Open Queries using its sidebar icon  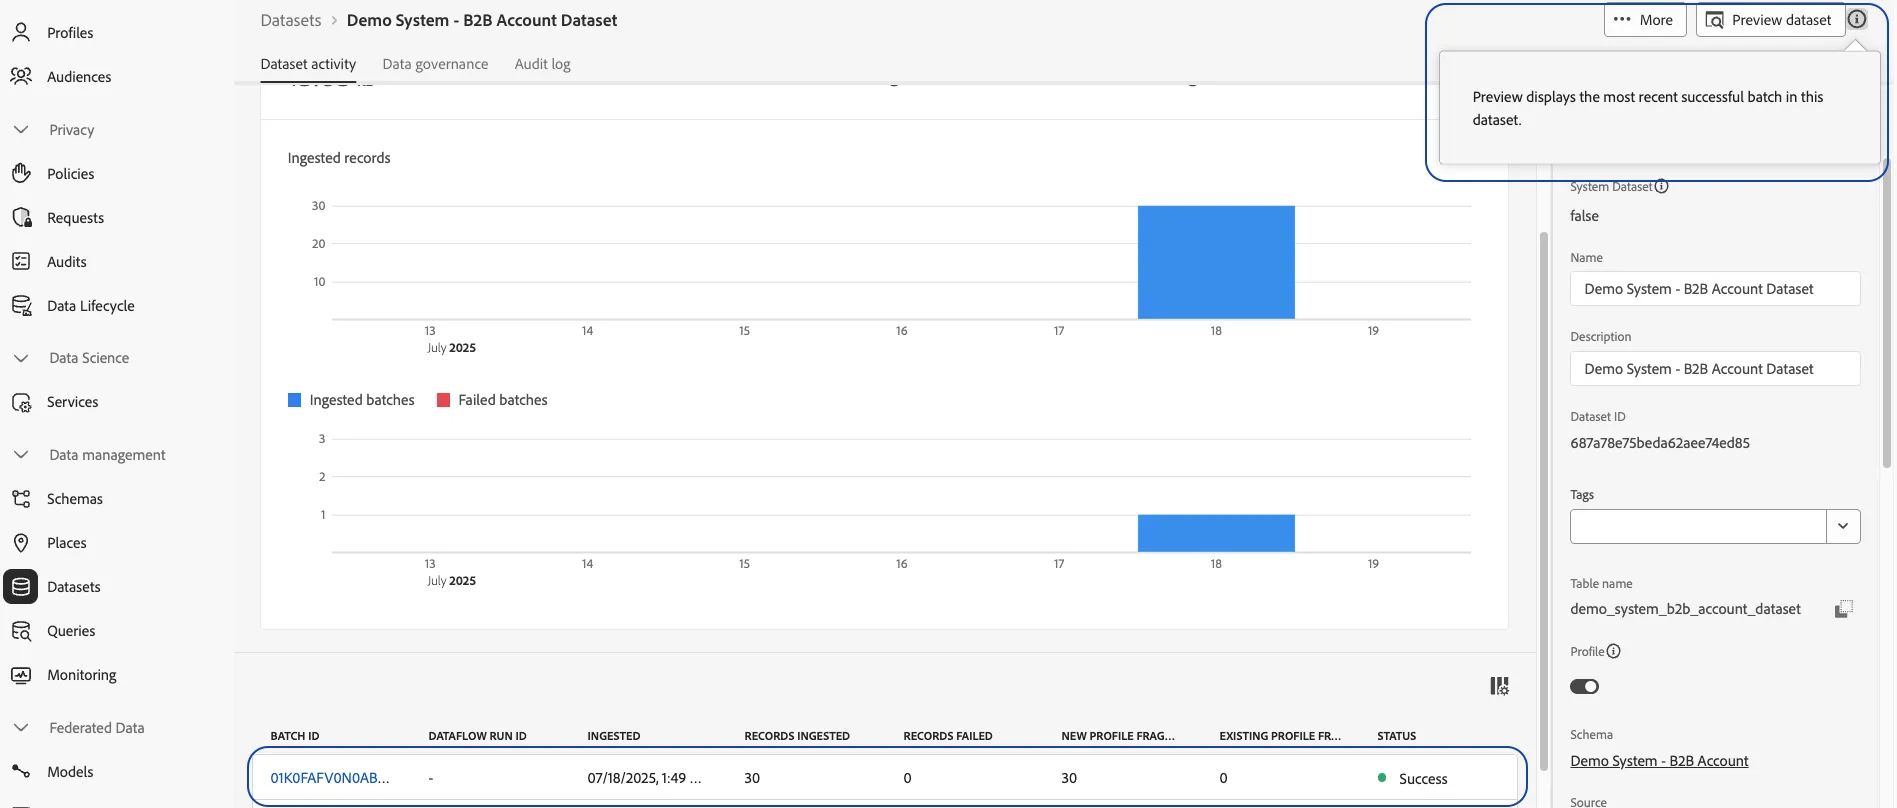pos(21,631)
